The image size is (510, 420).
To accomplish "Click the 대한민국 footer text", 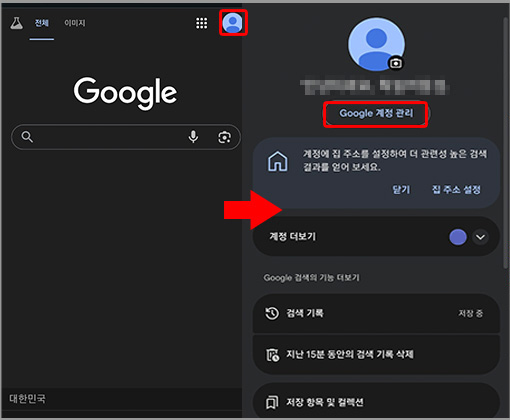I will 27,398.
